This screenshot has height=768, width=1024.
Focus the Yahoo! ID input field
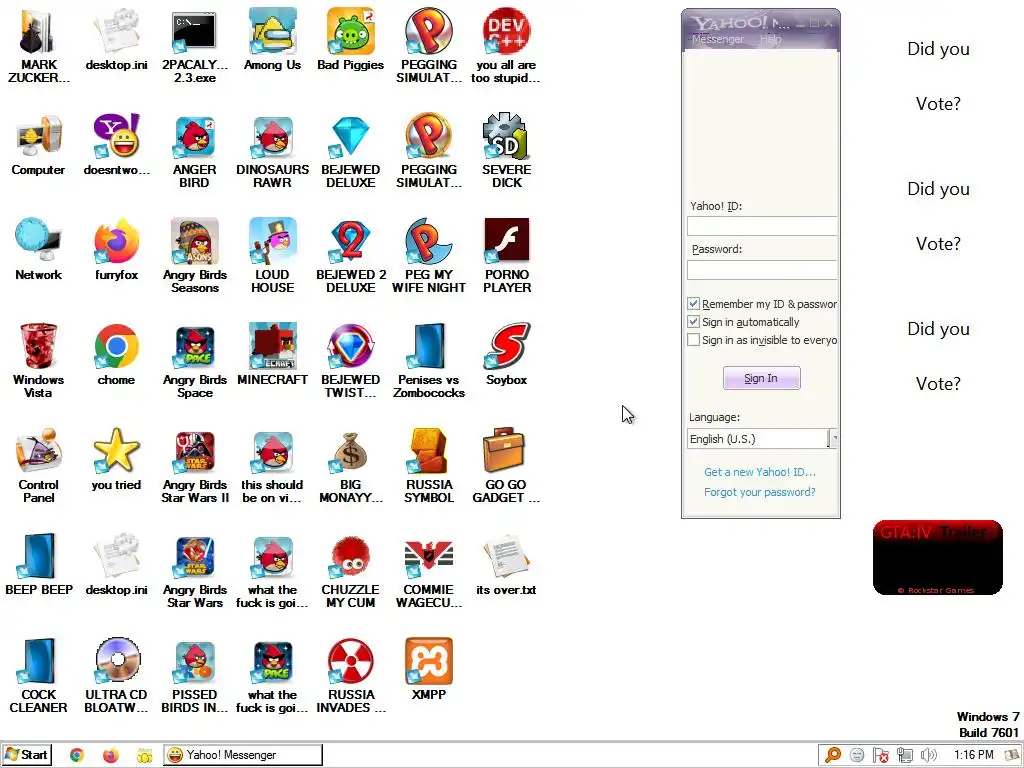(x=762, y=226)
